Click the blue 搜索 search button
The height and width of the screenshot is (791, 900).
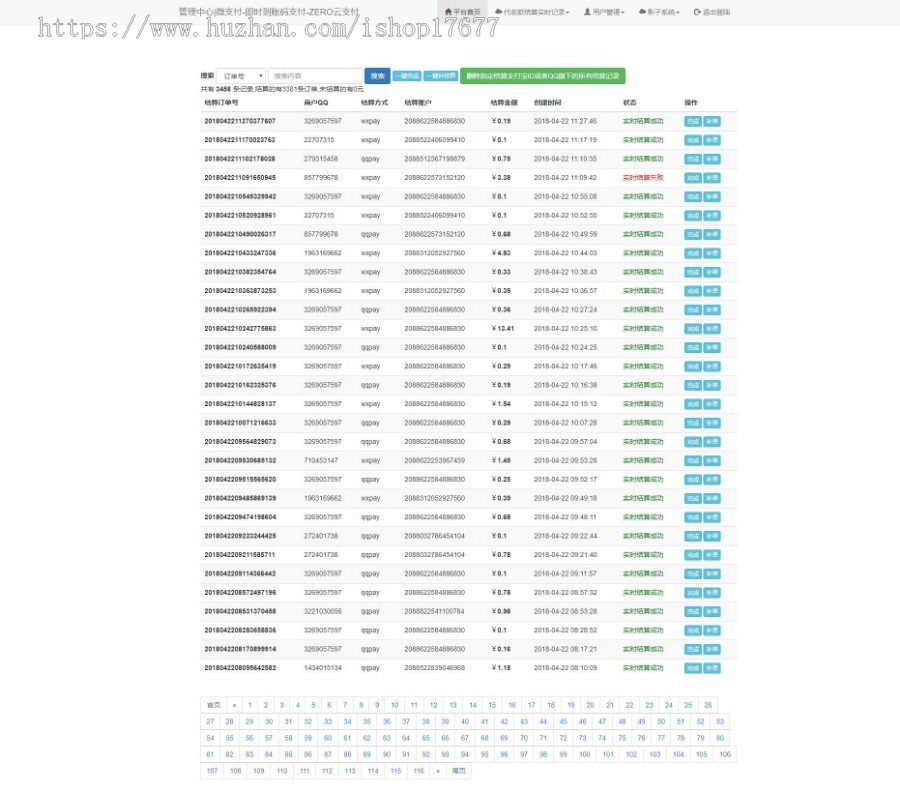click(377, 76)
